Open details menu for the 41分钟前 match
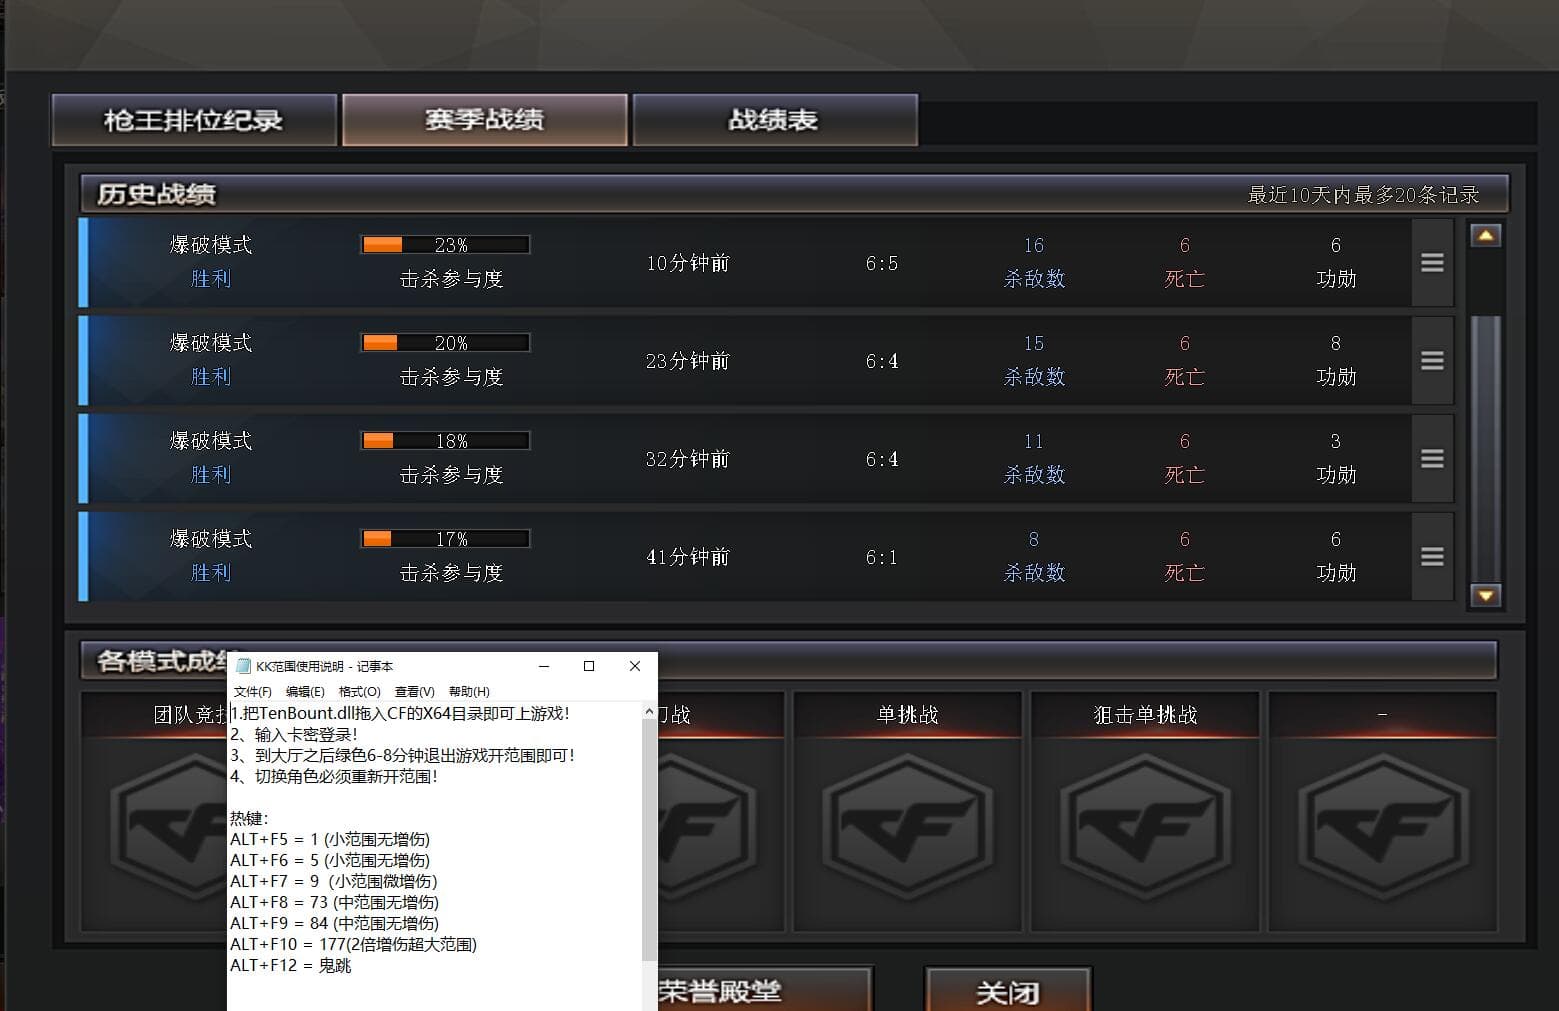This screenshot has width=1559, height=1011. click(x=1432, y=557)
